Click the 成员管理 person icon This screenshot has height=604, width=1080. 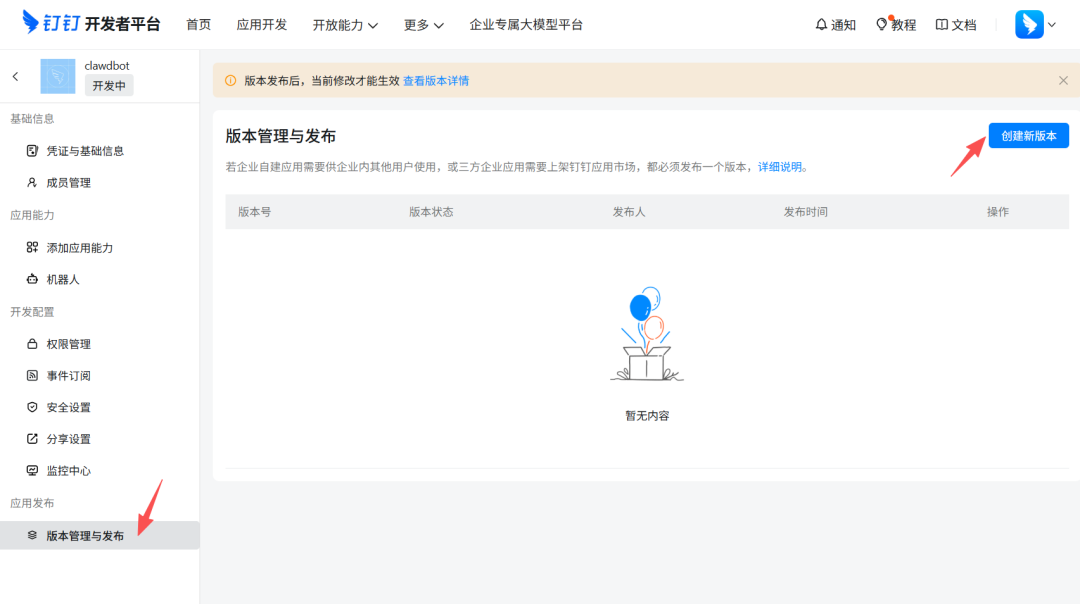32,183
